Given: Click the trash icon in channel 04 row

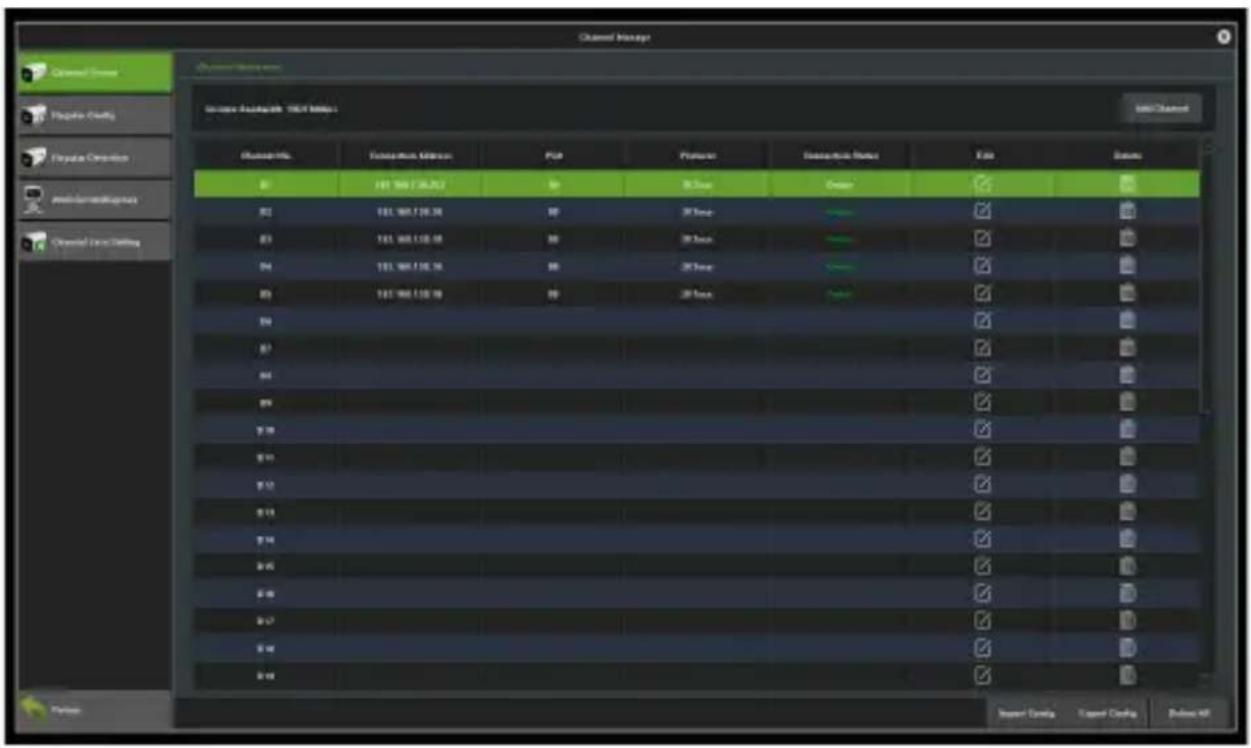Looking at the screenshot, I should coord(1127,266).
